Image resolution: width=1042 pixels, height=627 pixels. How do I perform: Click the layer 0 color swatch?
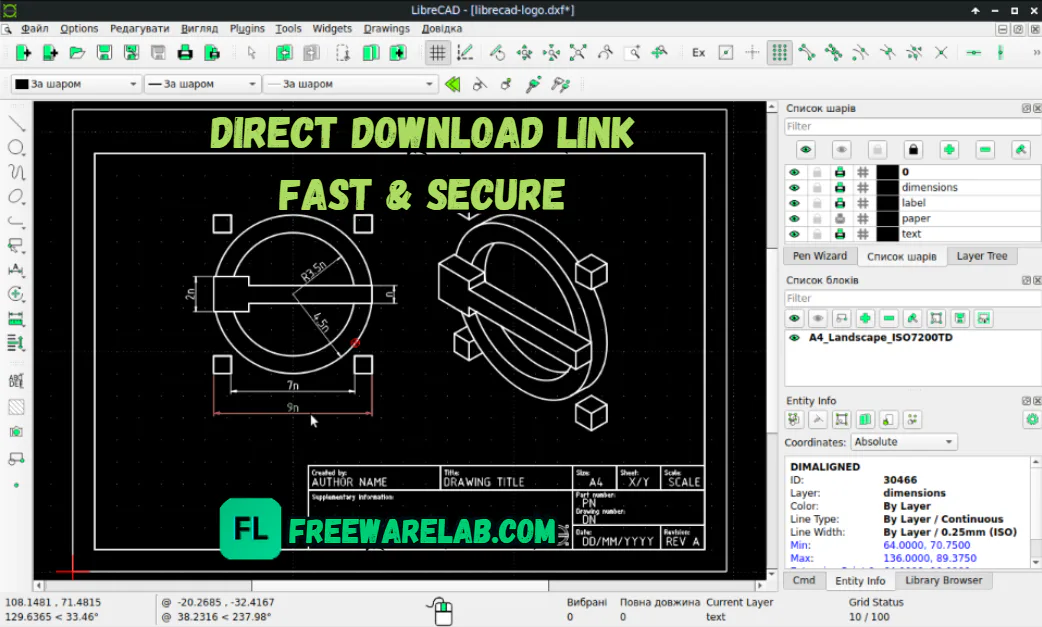pos(887,172)
